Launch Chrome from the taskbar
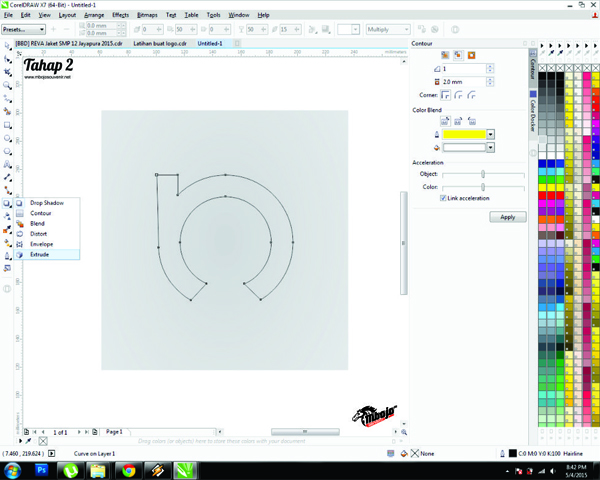The height and width of the screenshot is (480, 600). [x=128, y=468]
